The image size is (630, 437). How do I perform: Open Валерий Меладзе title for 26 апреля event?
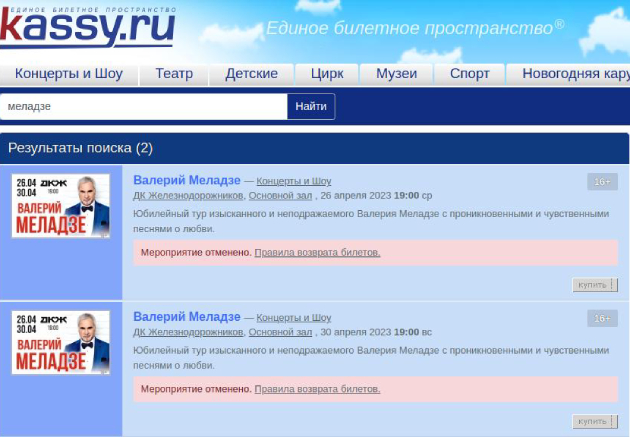click(x=187, y=180)
